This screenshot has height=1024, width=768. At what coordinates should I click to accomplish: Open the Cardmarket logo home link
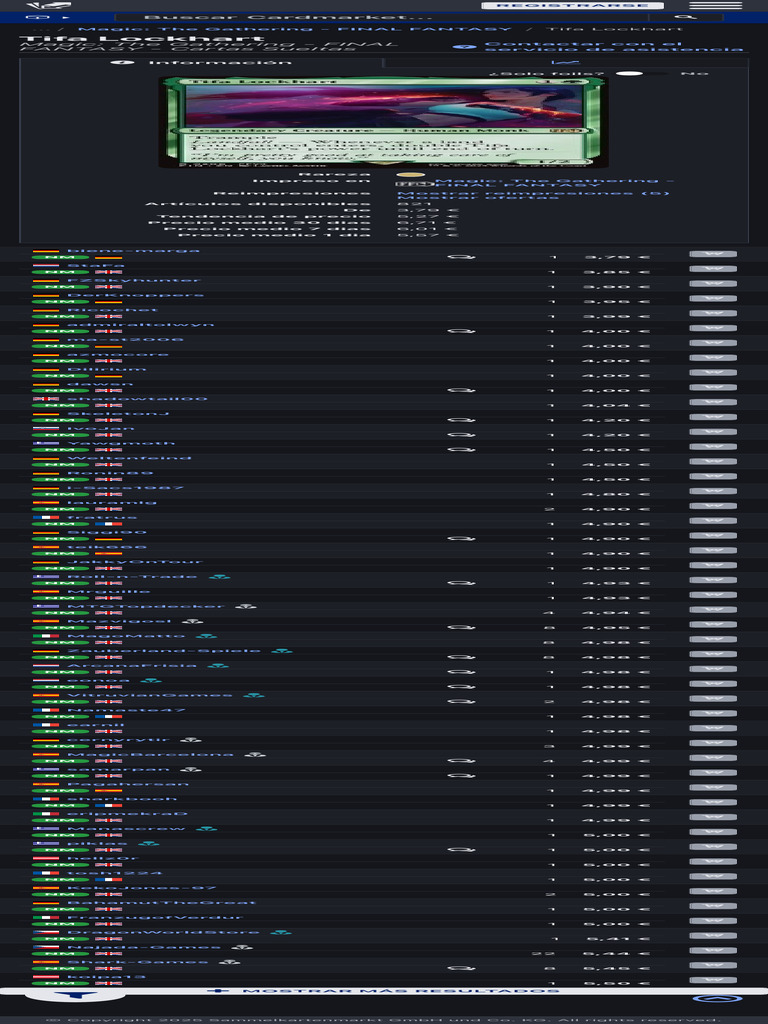tap(49, 5)
